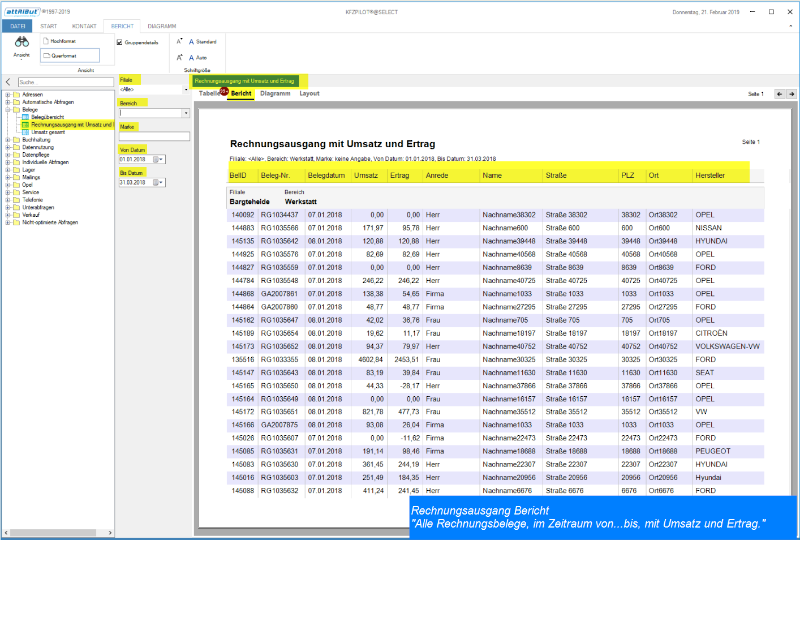Select Querformat page orientation
Screen dimensions: 800x630
pyautogui.click(x=70, y=56)
